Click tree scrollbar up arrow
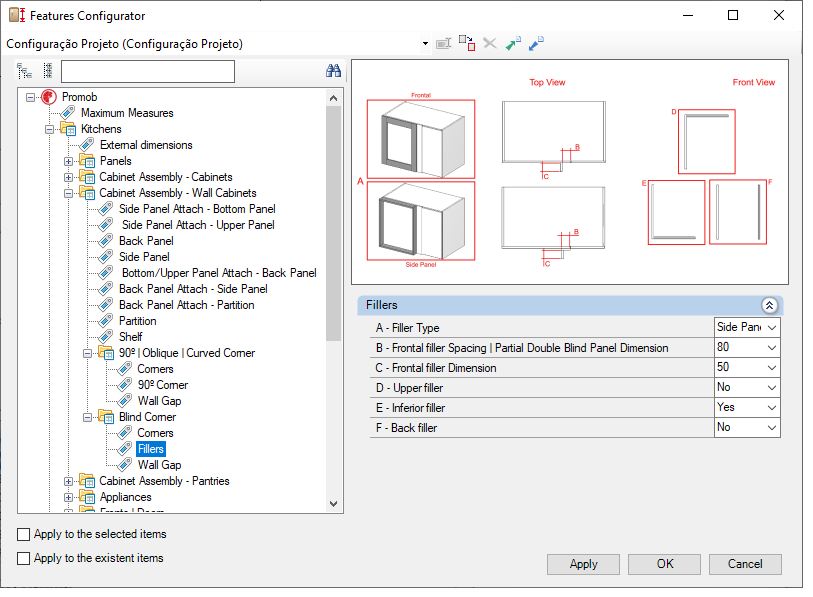Screen dimensions: 813x597 (333, 98)
